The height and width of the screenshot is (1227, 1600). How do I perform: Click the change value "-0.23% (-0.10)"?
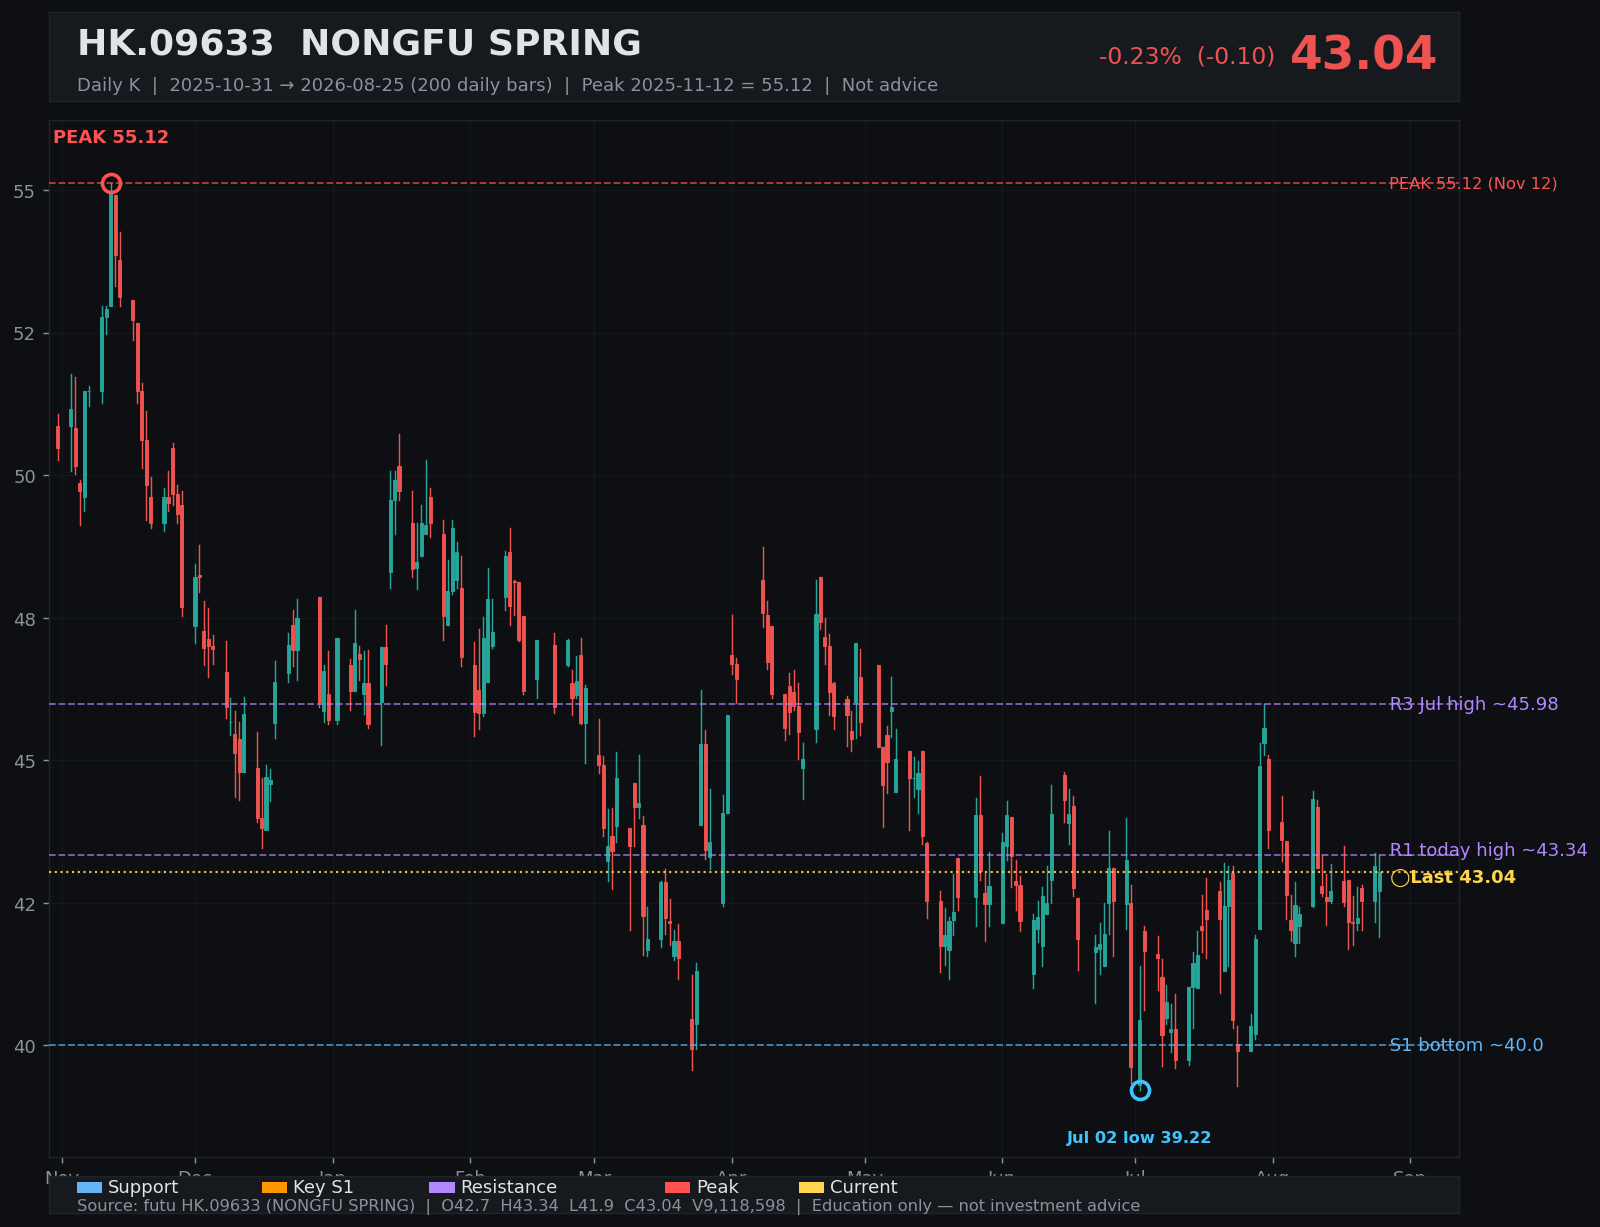(1187, 57)
